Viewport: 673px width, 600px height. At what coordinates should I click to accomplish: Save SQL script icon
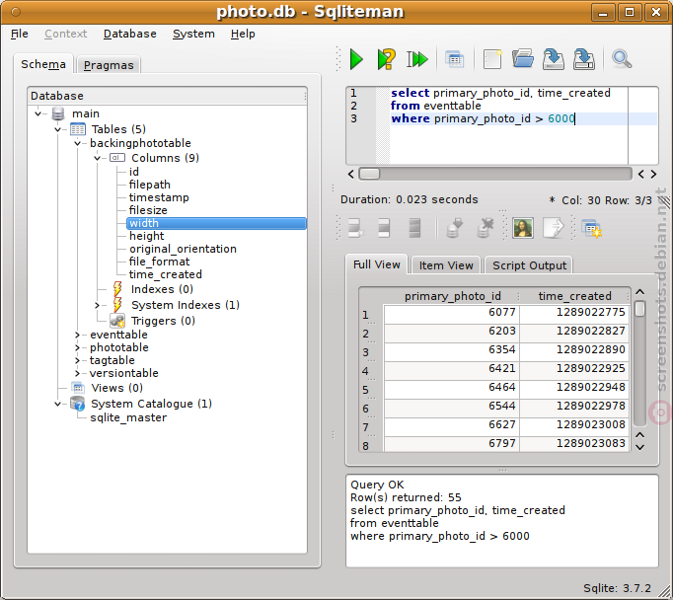point(553,59)
